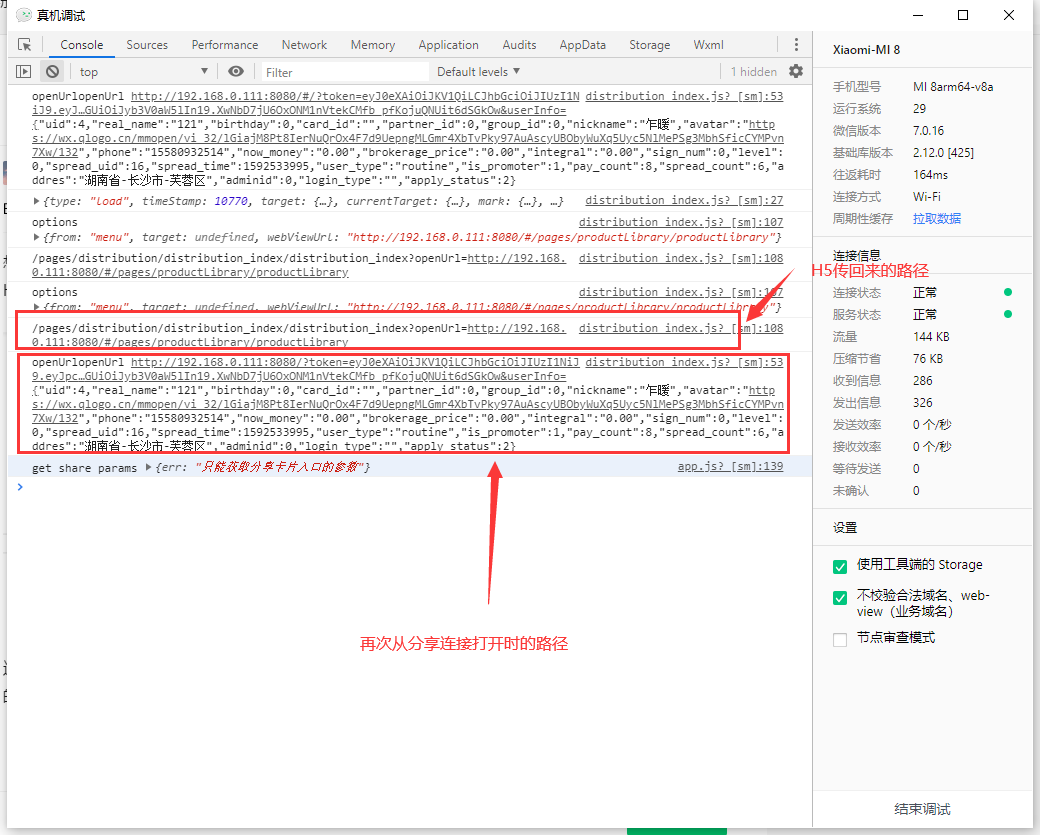This screenshot has width=1040, height=835.
Task: Click the 微信版本 7.0.16 value
Action: point(928,131)
